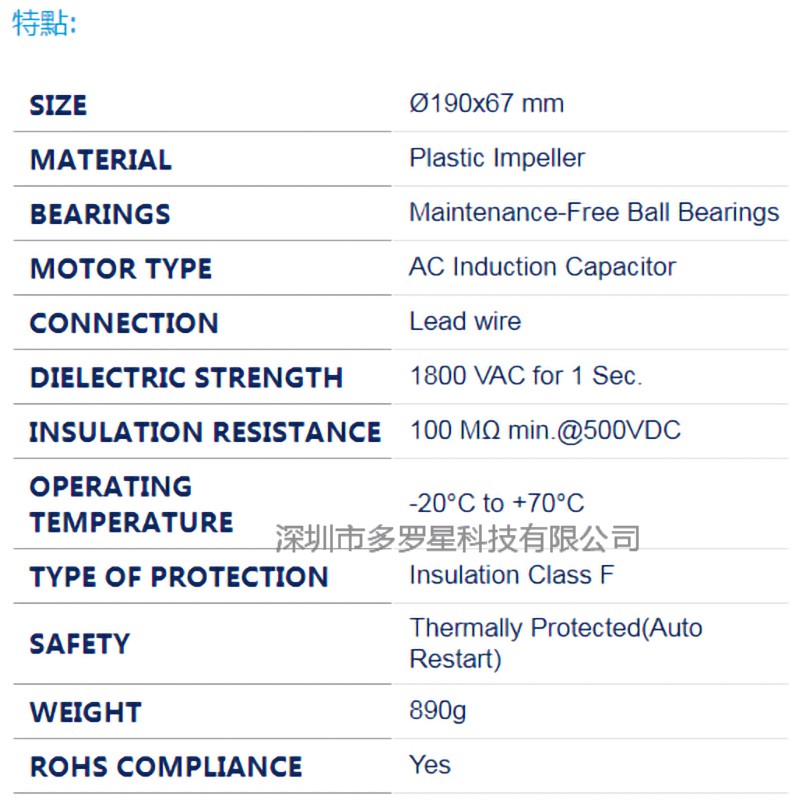Viewport: 800px width, 800px height.
Task: Click the 深圳市多罗星科技有限公司 watermark text
Action: (457, 539)
